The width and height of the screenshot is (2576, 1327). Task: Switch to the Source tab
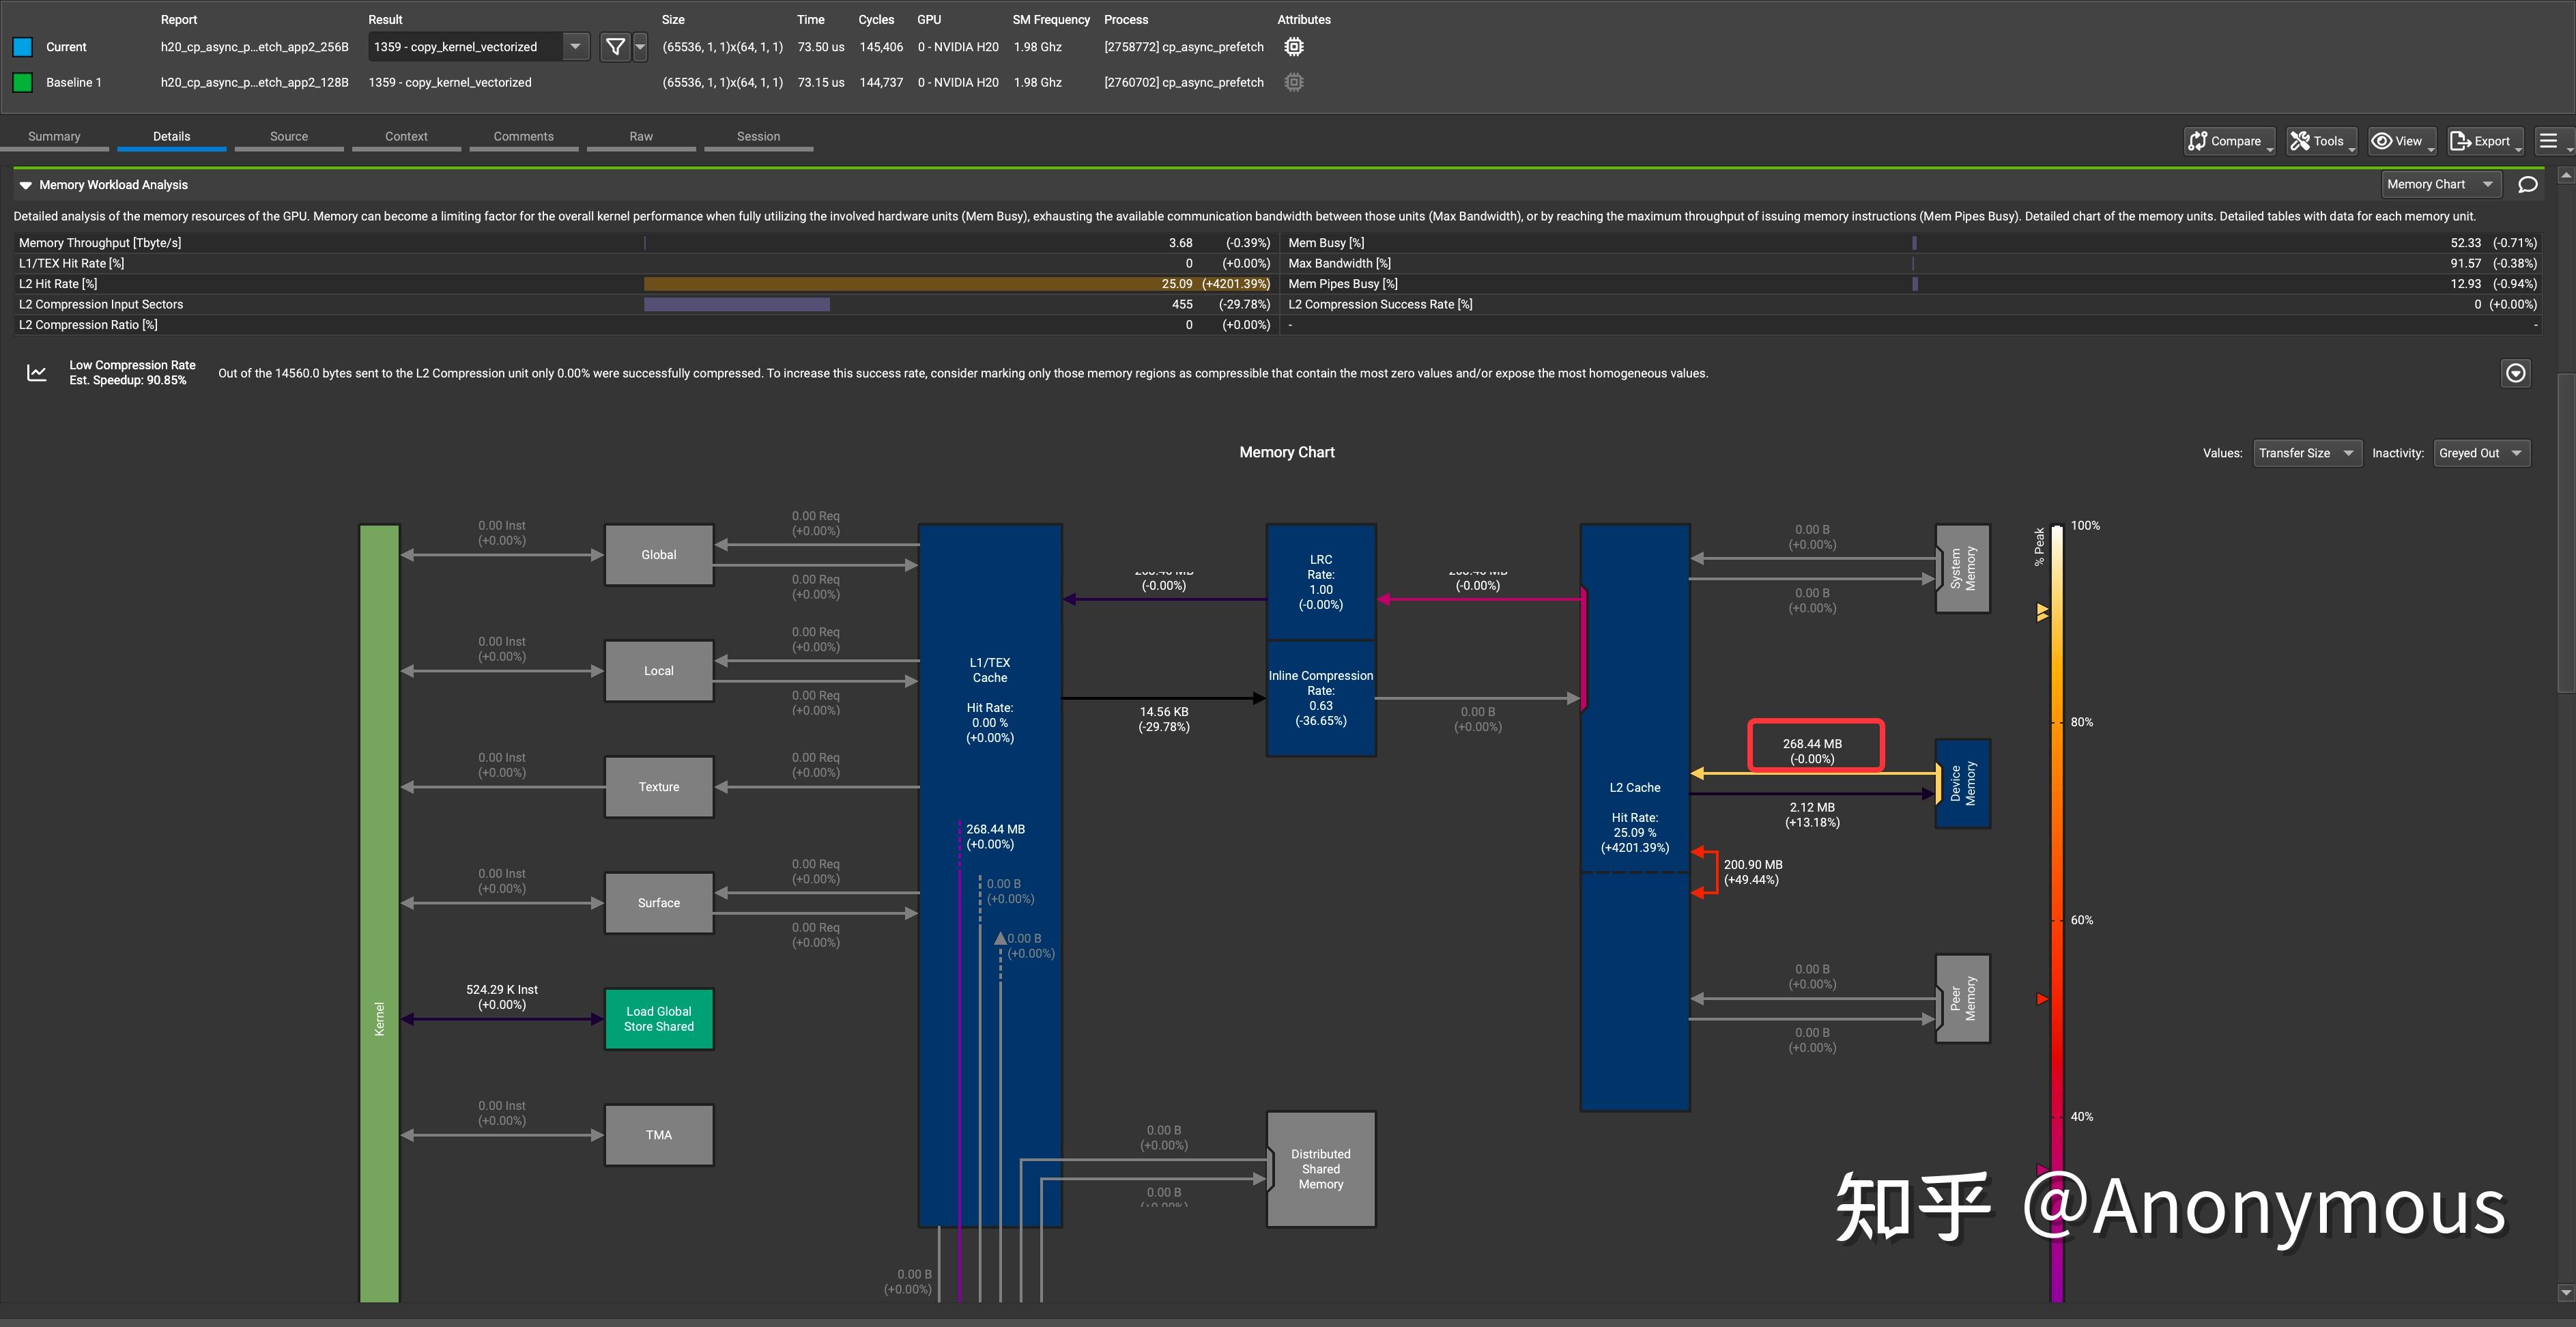[289, 137]
